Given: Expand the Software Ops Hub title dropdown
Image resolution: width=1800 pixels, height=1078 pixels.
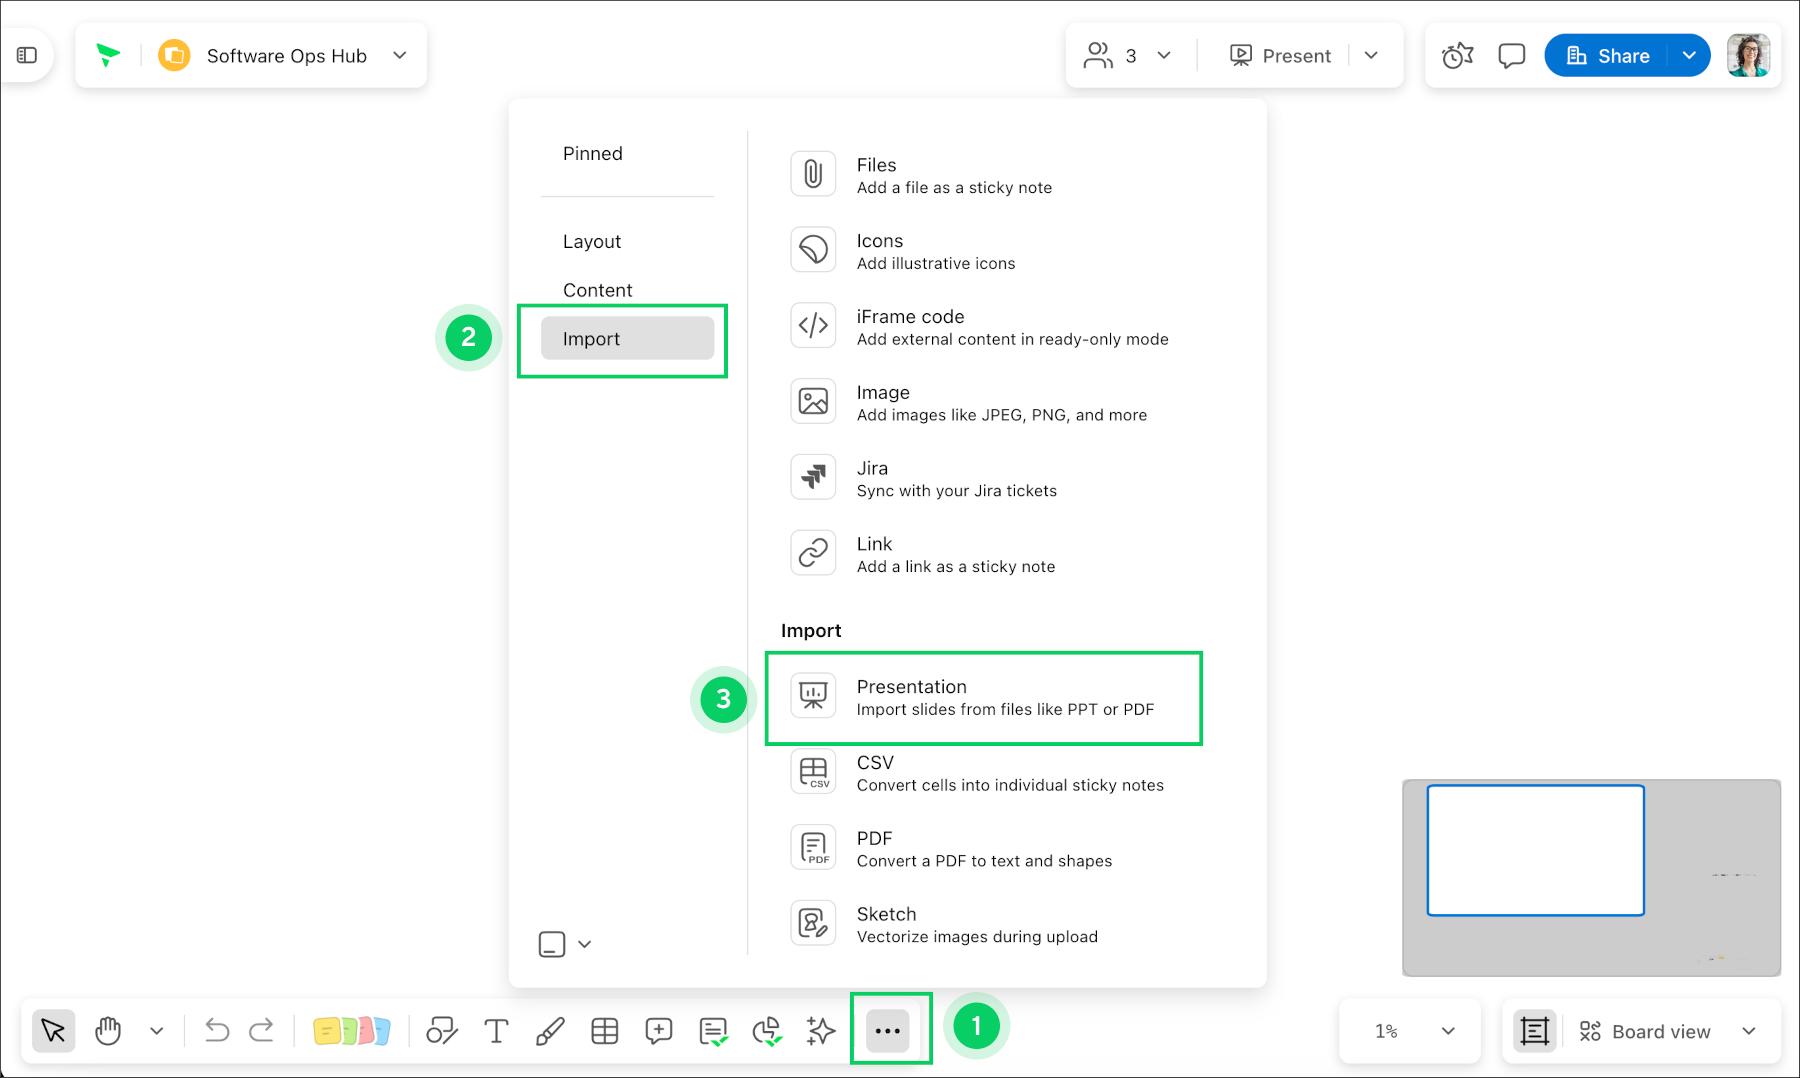Looking at the screenshot, I should coord(400,55).
